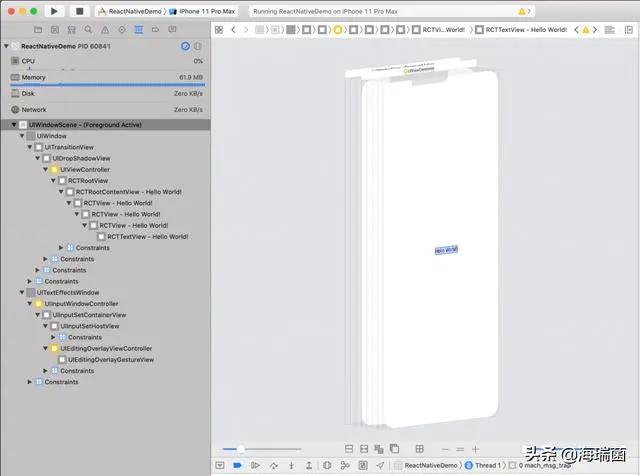
Task: Hide the debug area toggle icon
Action: 220,465
